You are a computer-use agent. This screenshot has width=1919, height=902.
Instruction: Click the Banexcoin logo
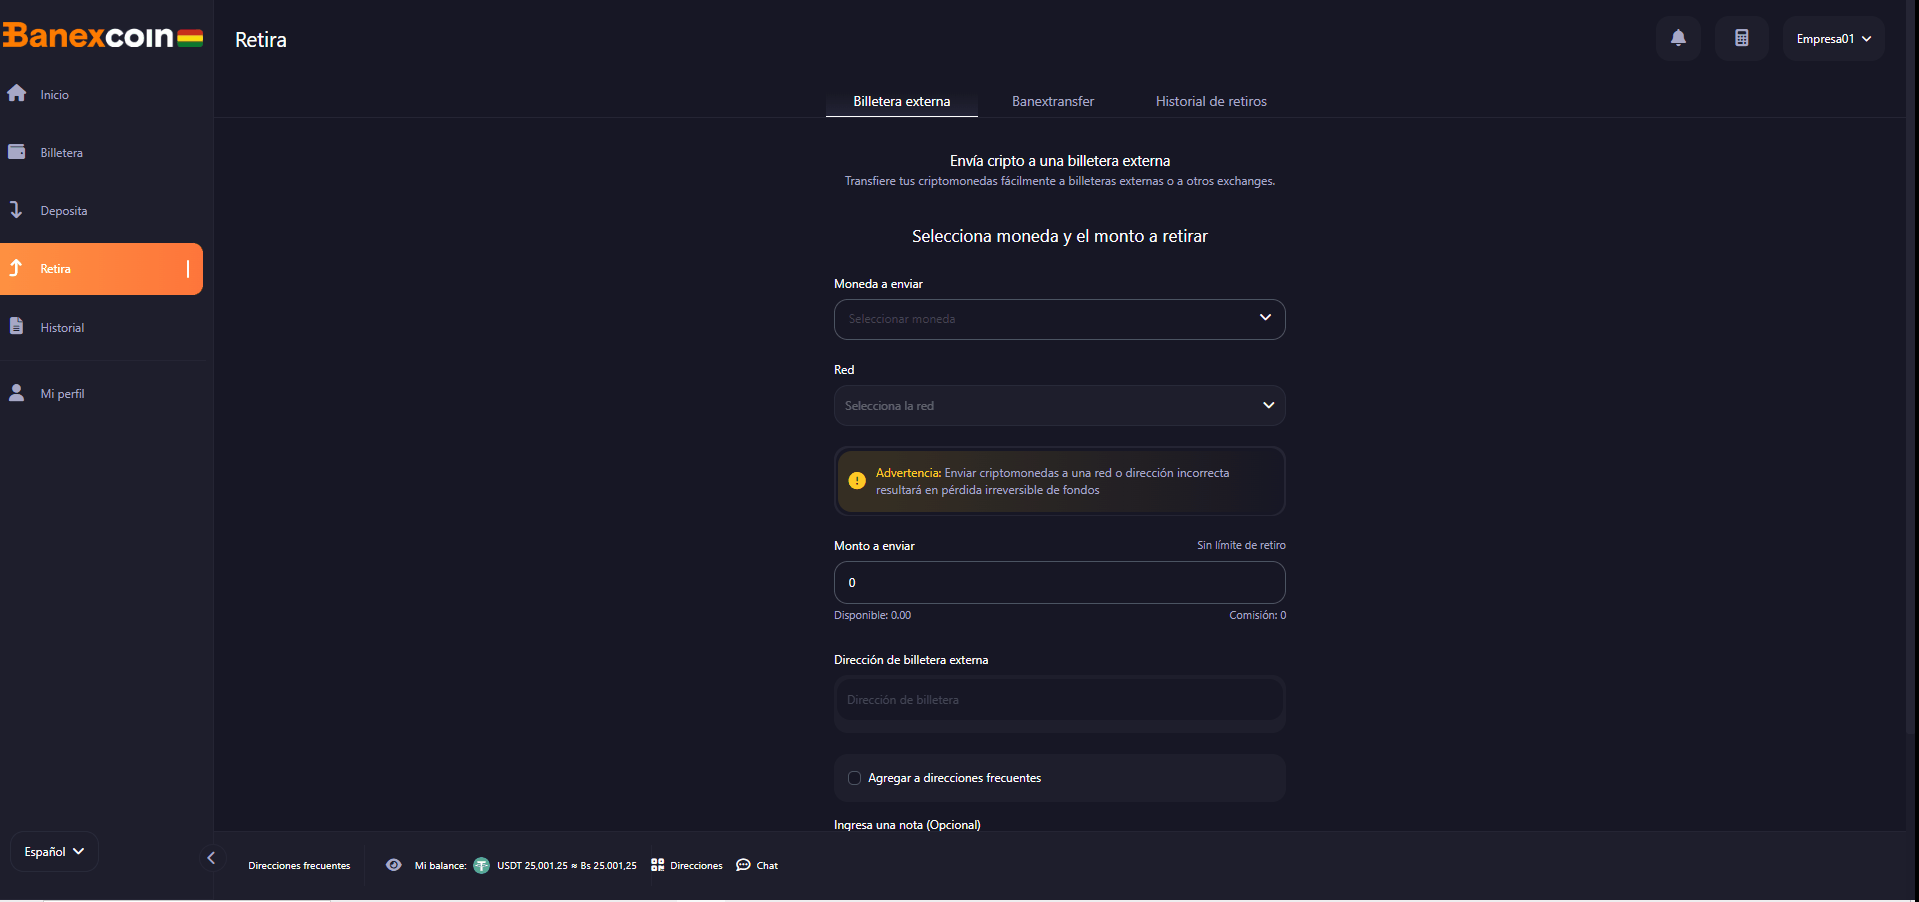point(103,37)
